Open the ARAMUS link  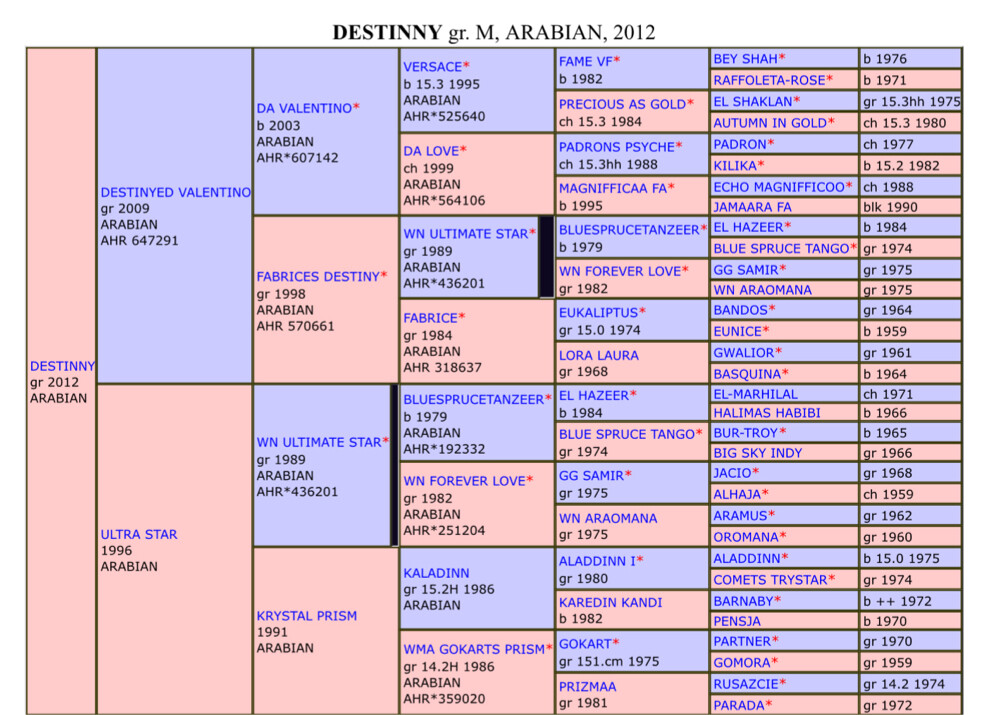(740, 515)
